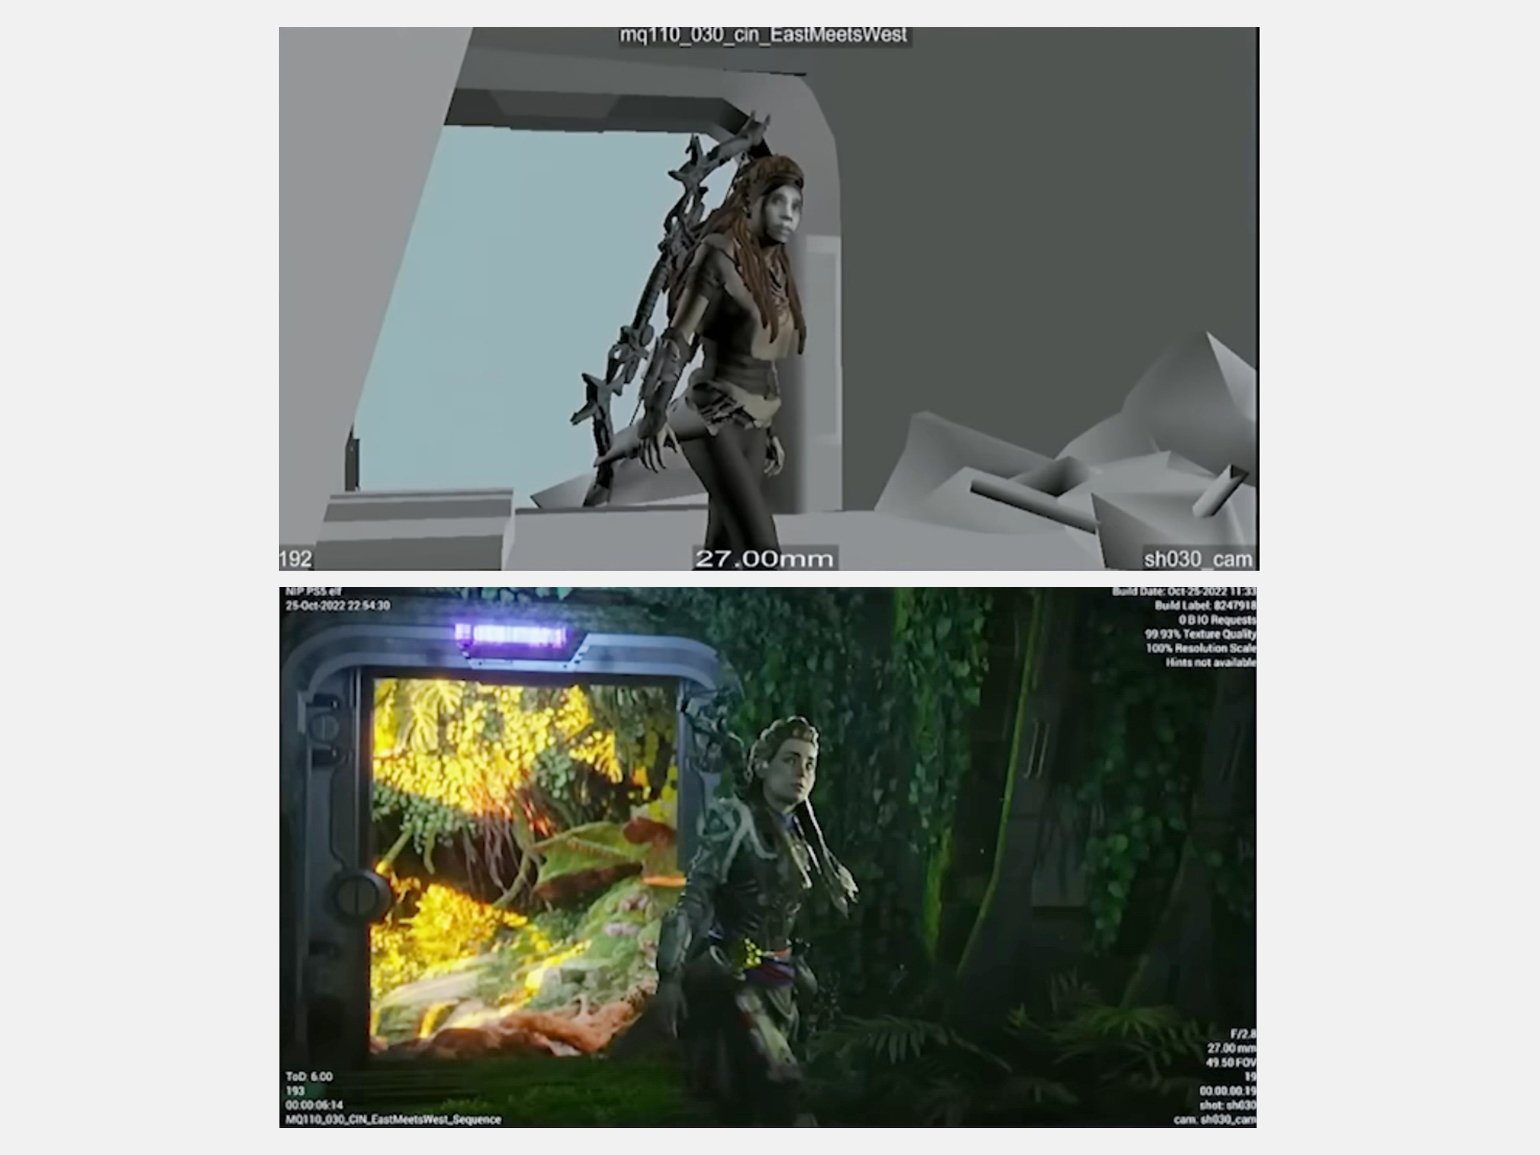Click the Build Date text overlay
The width and height of the screenshot is (1540, 1155).
pos(1184,592)
